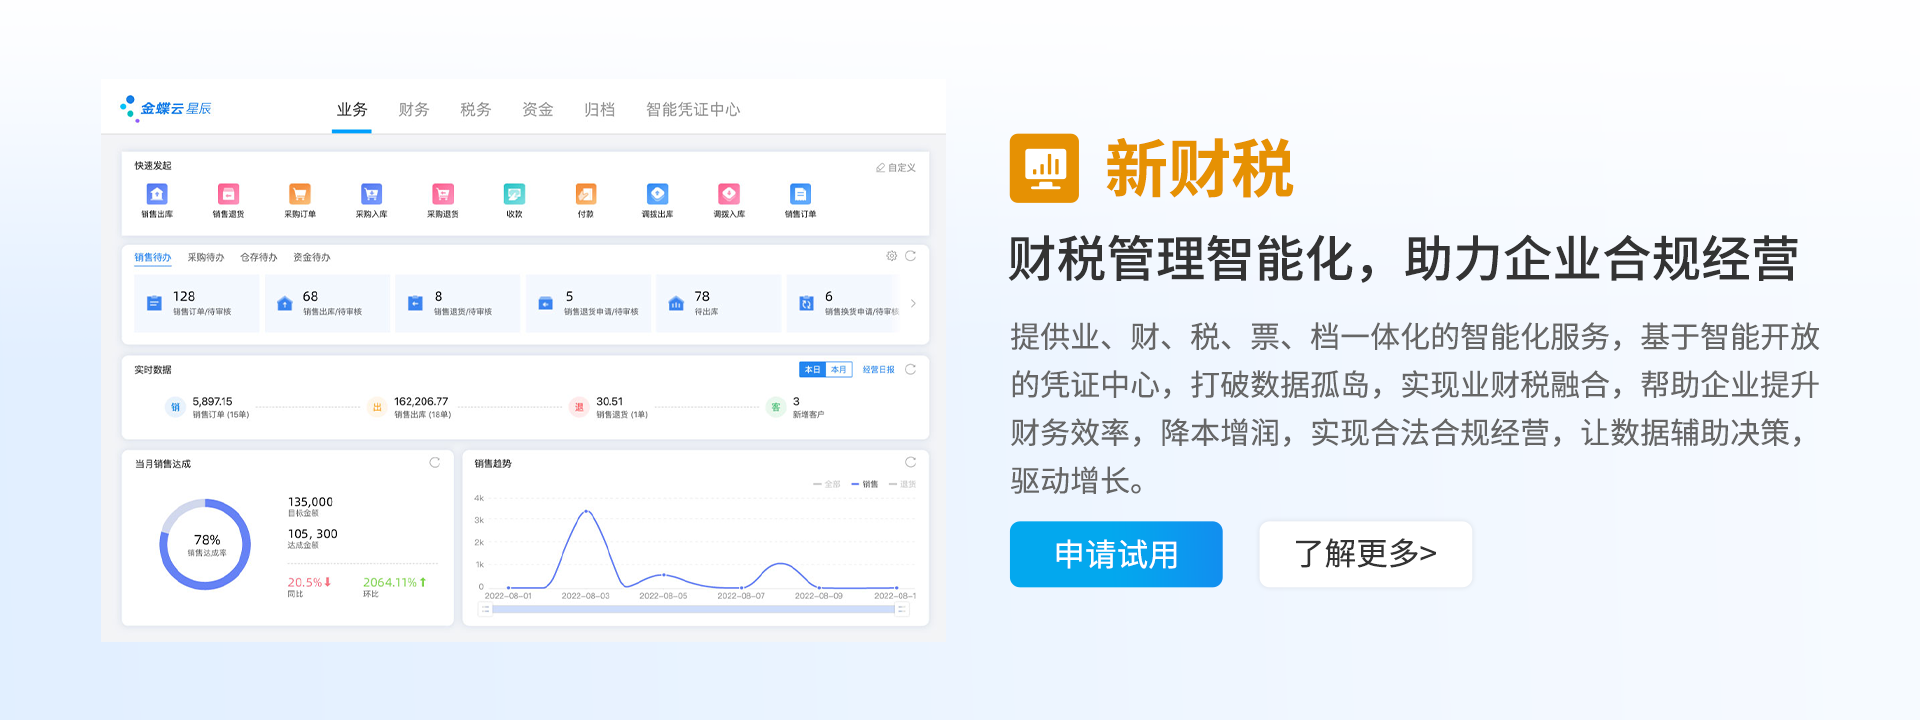Screen dimensions: 1920x720
Task: Refresh the 销售趋势 chart panel
Action: pyautogui.click(x=910, y=462)
